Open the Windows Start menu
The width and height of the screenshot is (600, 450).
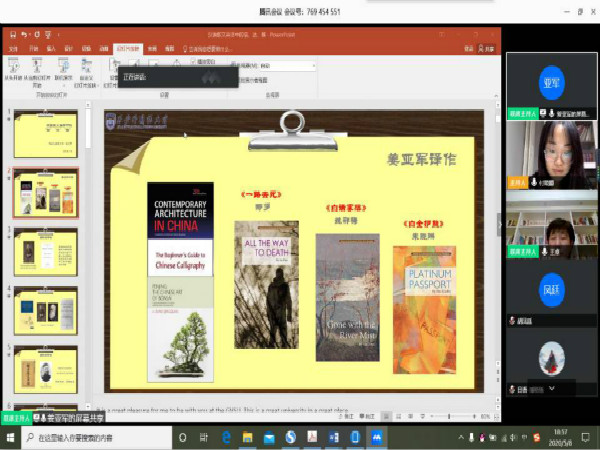click(10, 437)
